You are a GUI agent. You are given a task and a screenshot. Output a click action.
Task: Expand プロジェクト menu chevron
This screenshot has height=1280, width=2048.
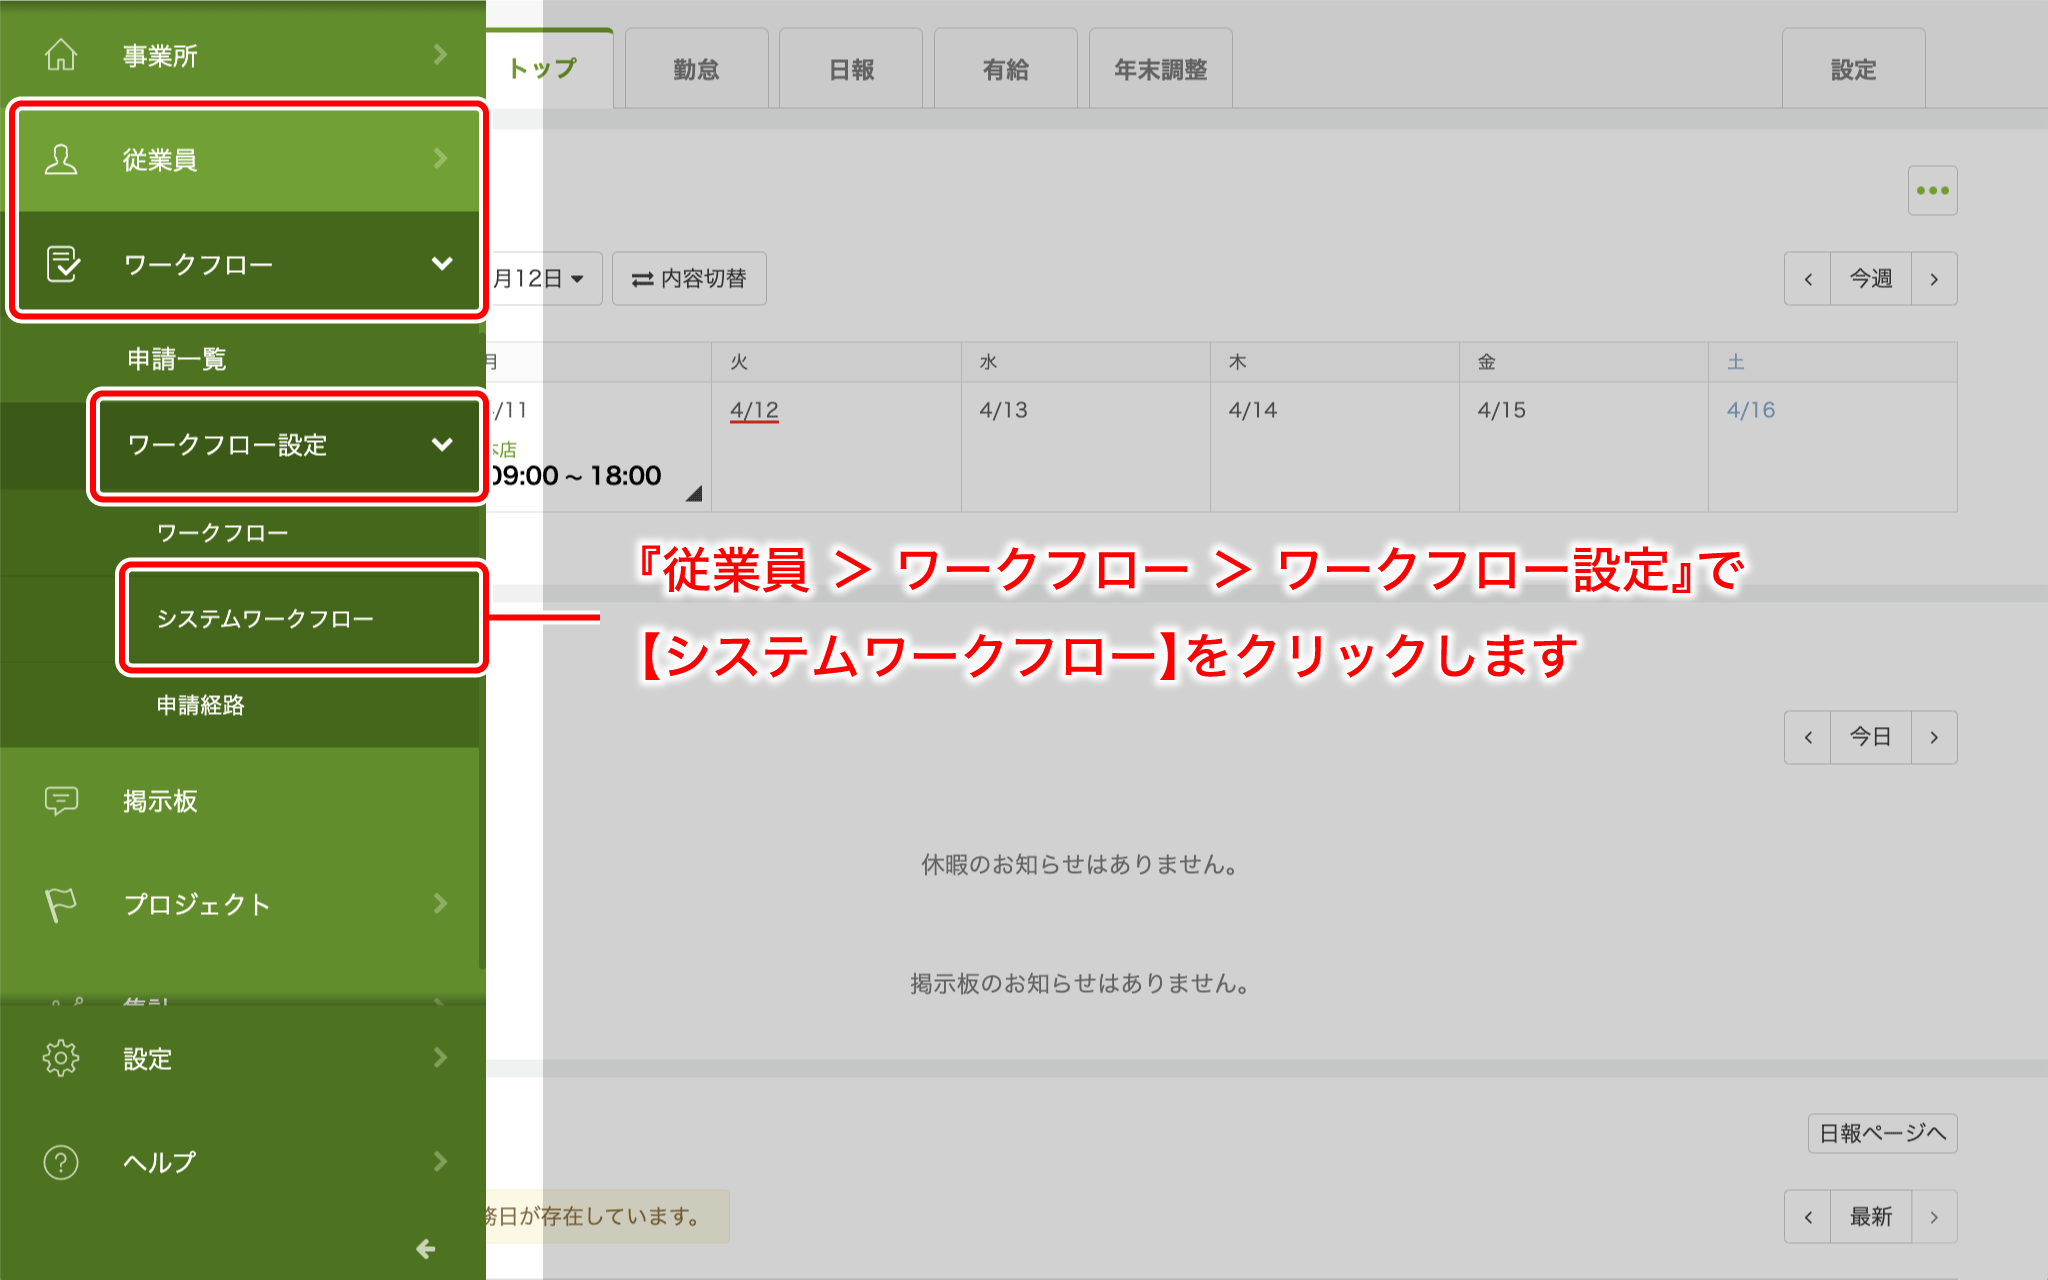[440, 903]
